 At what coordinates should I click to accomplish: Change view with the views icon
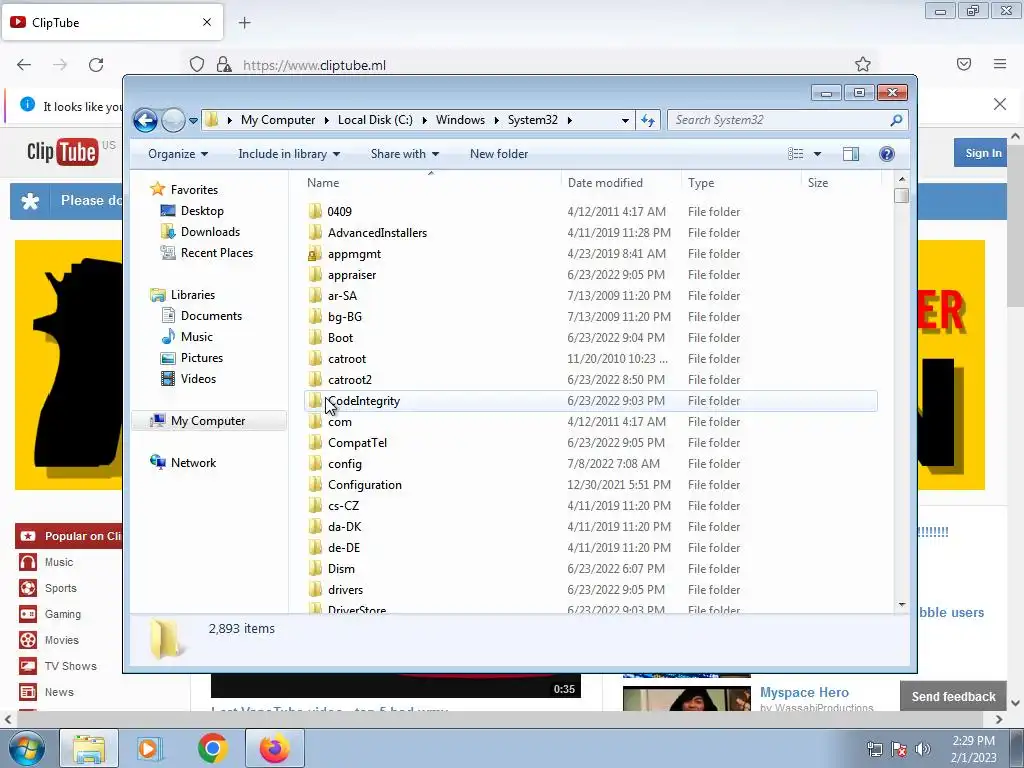795,154
